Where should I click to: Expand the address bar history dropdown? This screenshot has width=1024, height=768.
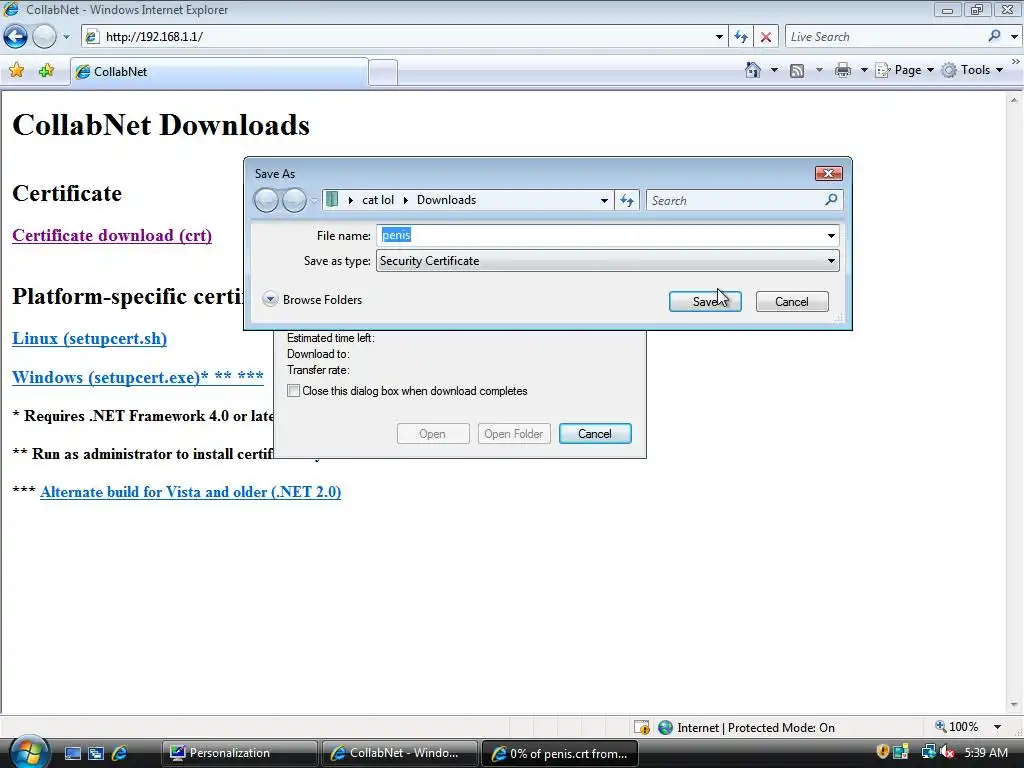(719, 37)
